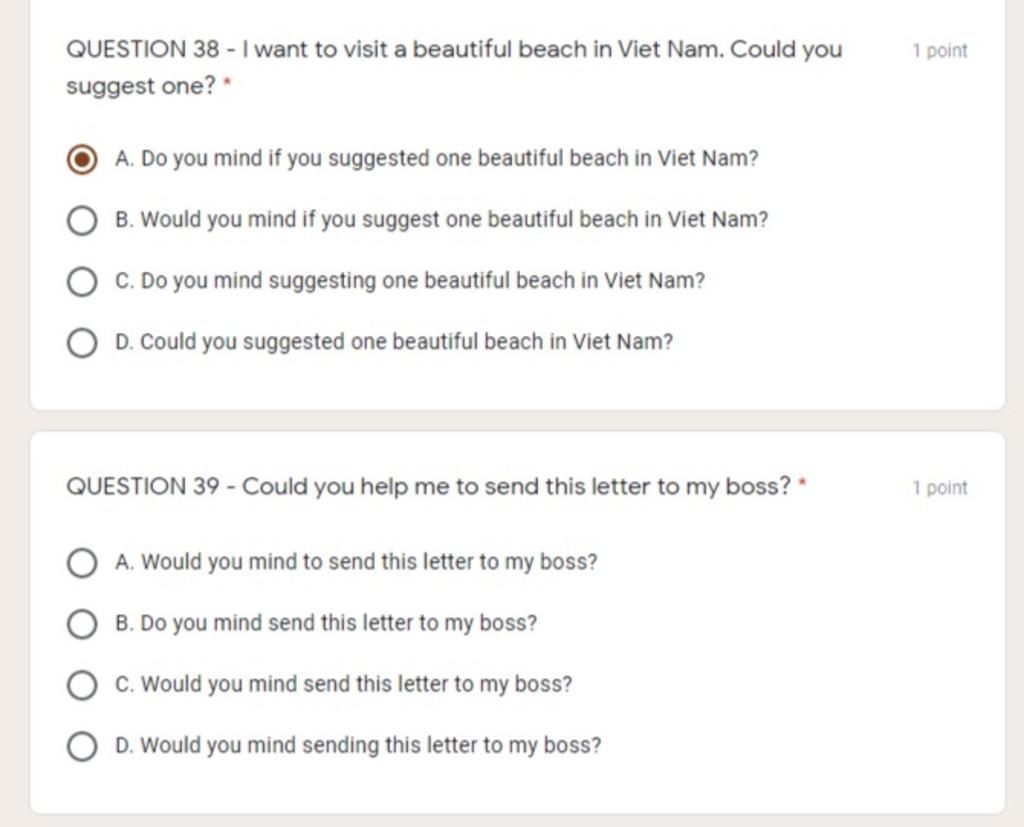Select radio button for Question 38 option A
The width and height of the screenshot is (1024, 827).
pyautogui.click(x=82, y=159)
